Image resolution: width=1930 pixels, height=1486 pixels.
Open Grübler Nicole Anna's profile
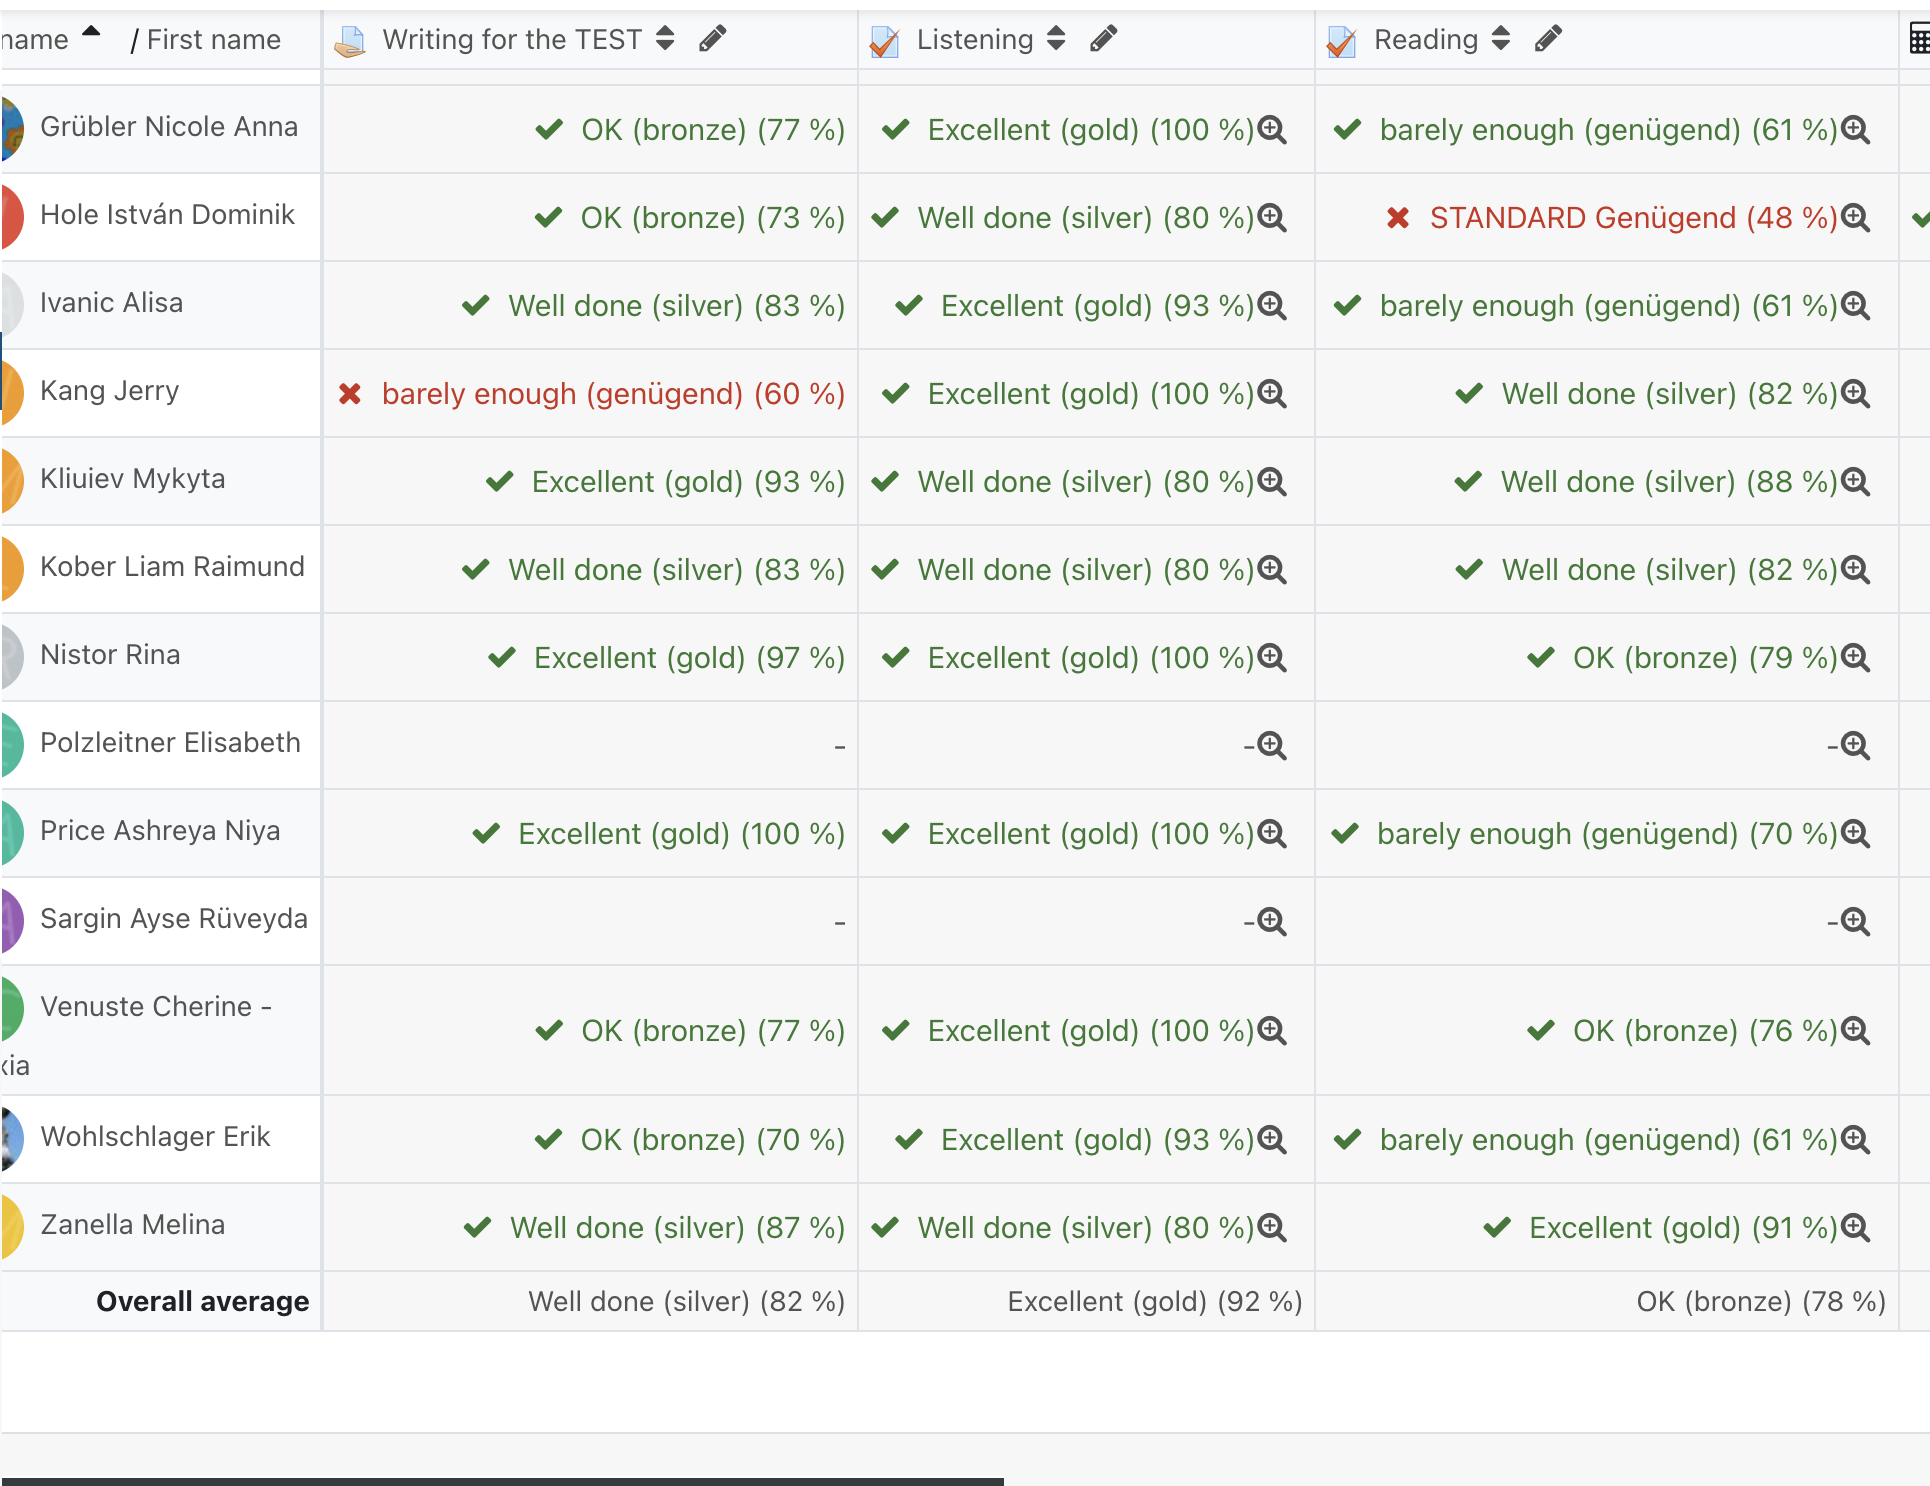(169, 127)
